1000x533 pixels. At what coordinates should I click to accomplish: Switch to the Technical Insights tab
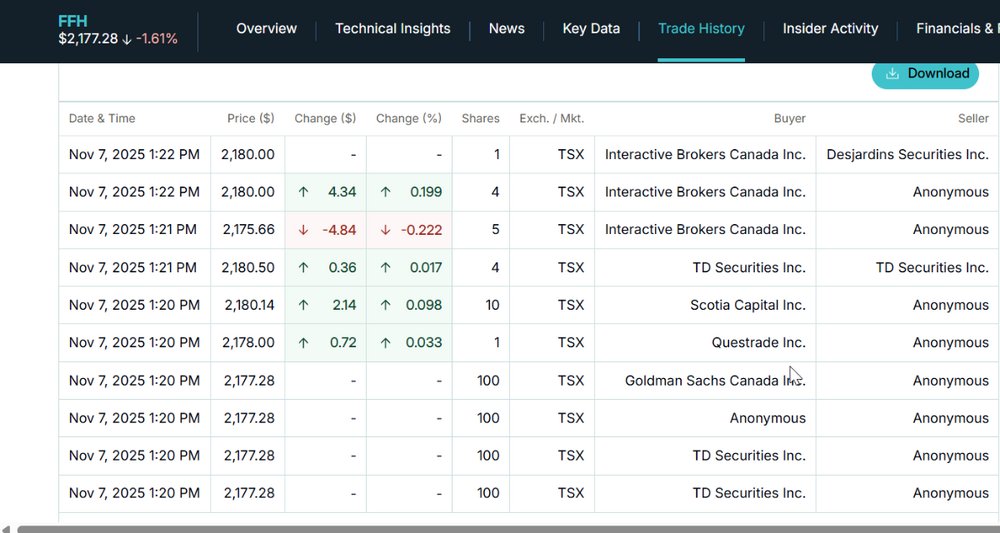pos(393,29)
